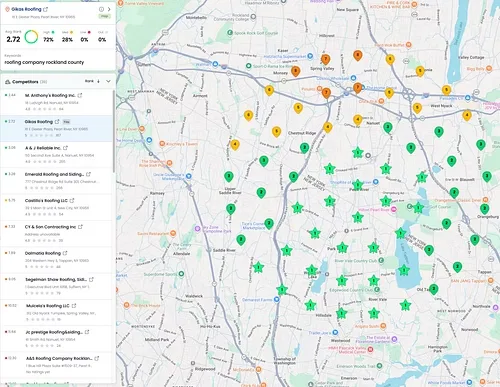Click Costco Wholesale map marker
The image size is (500, 387).
(x=353, y=78)
